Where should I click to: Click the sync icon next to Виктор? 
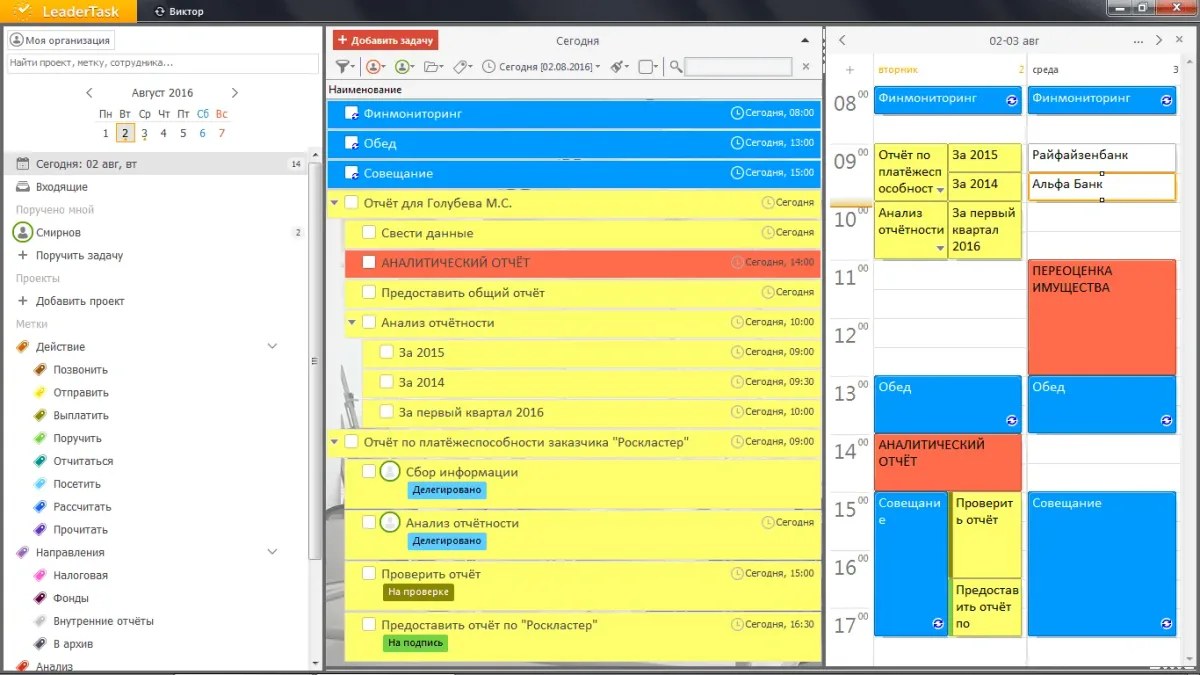[160, 11]
